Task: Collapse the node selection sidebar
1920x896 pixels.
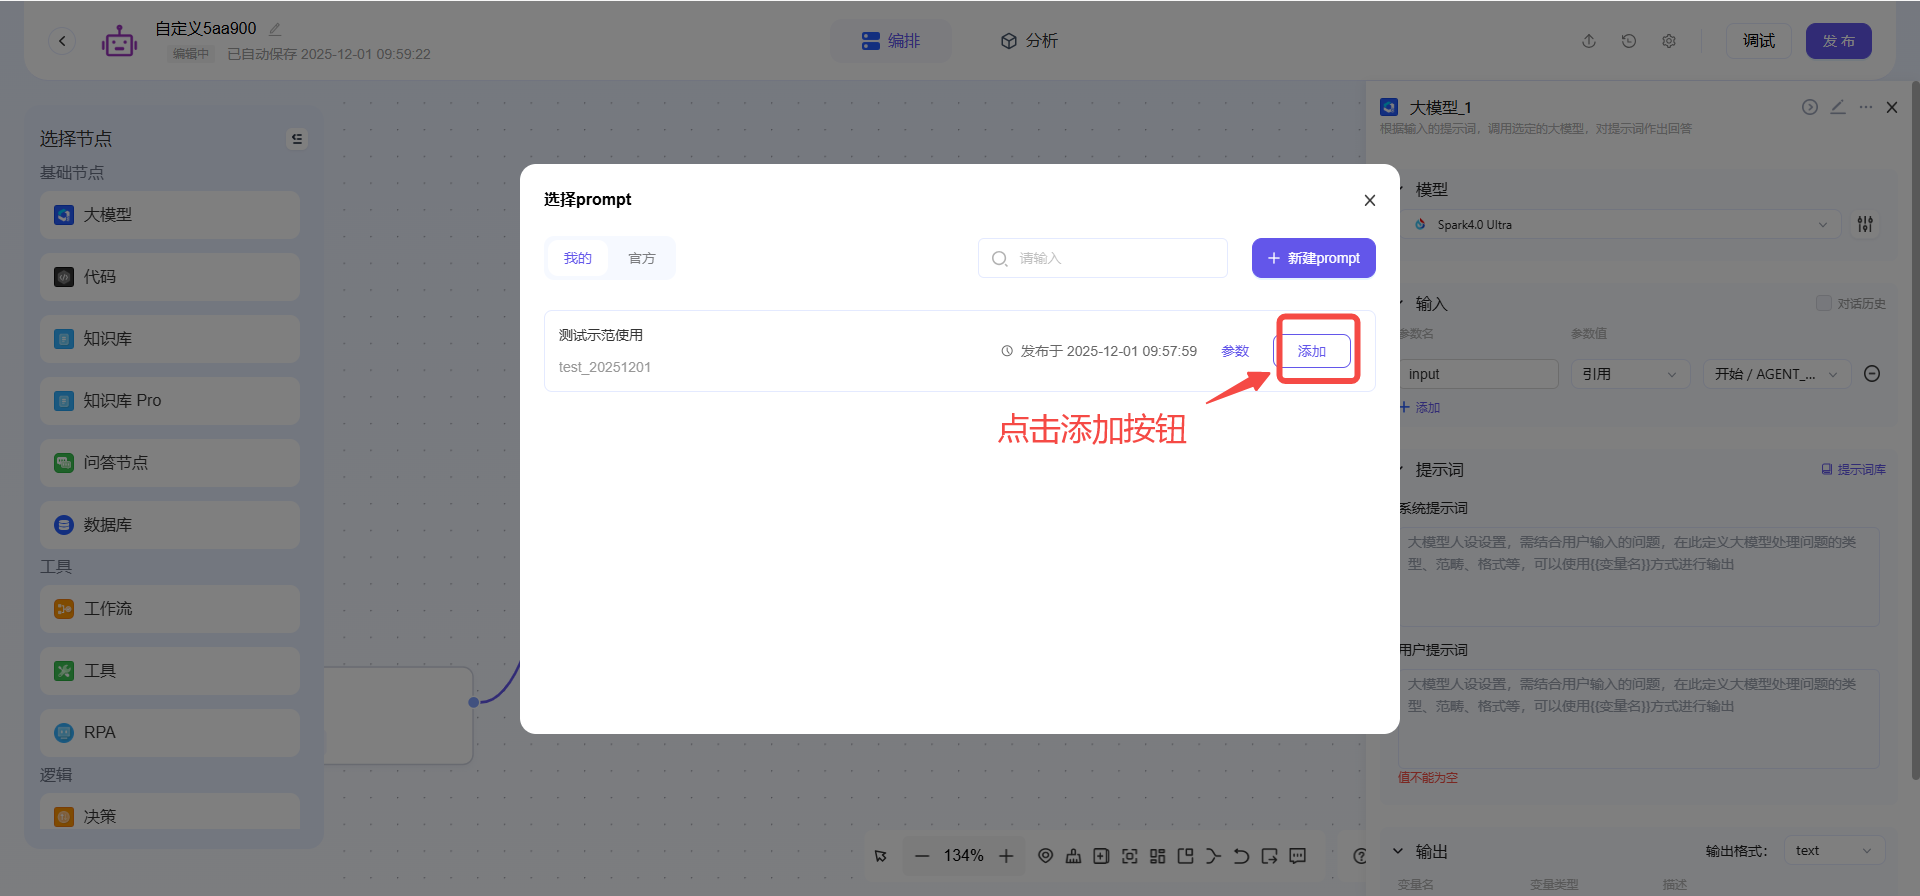Action: pos(297,139)
